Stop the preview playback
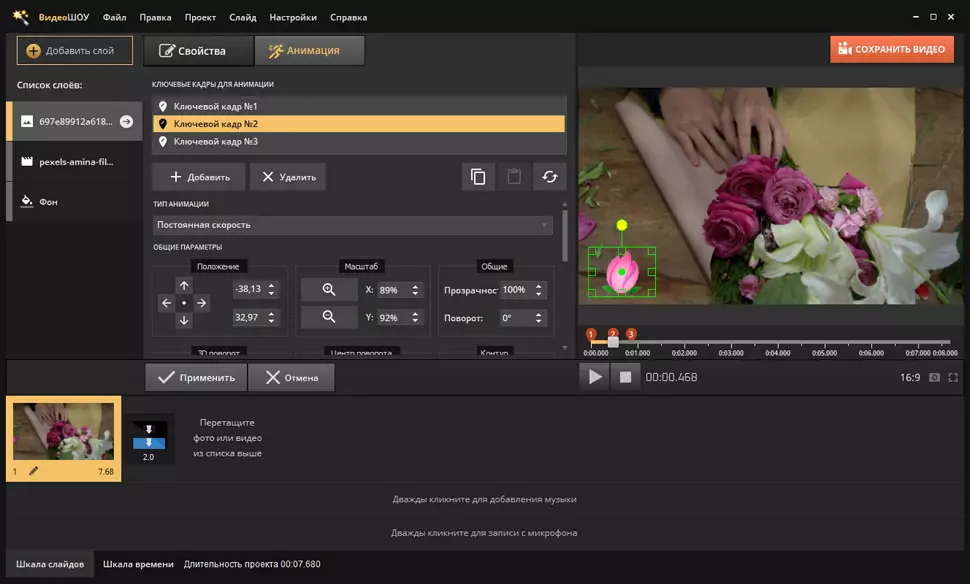The width and height of the screenshot is (970, 584). point(625,377)
